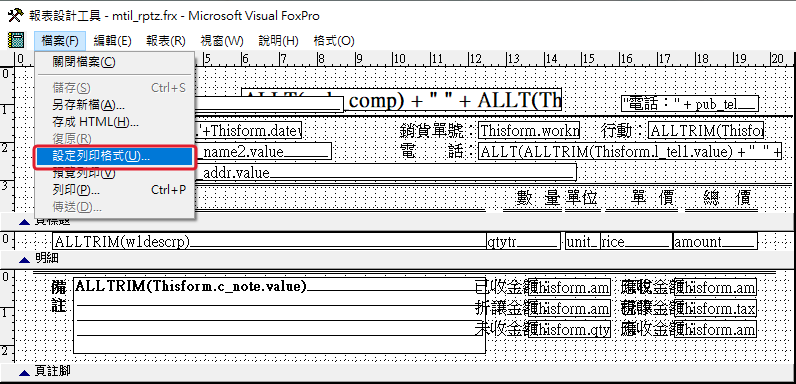
Task: Click the 明細 band bar triangle marker
Action: click(x=24, y=260)
